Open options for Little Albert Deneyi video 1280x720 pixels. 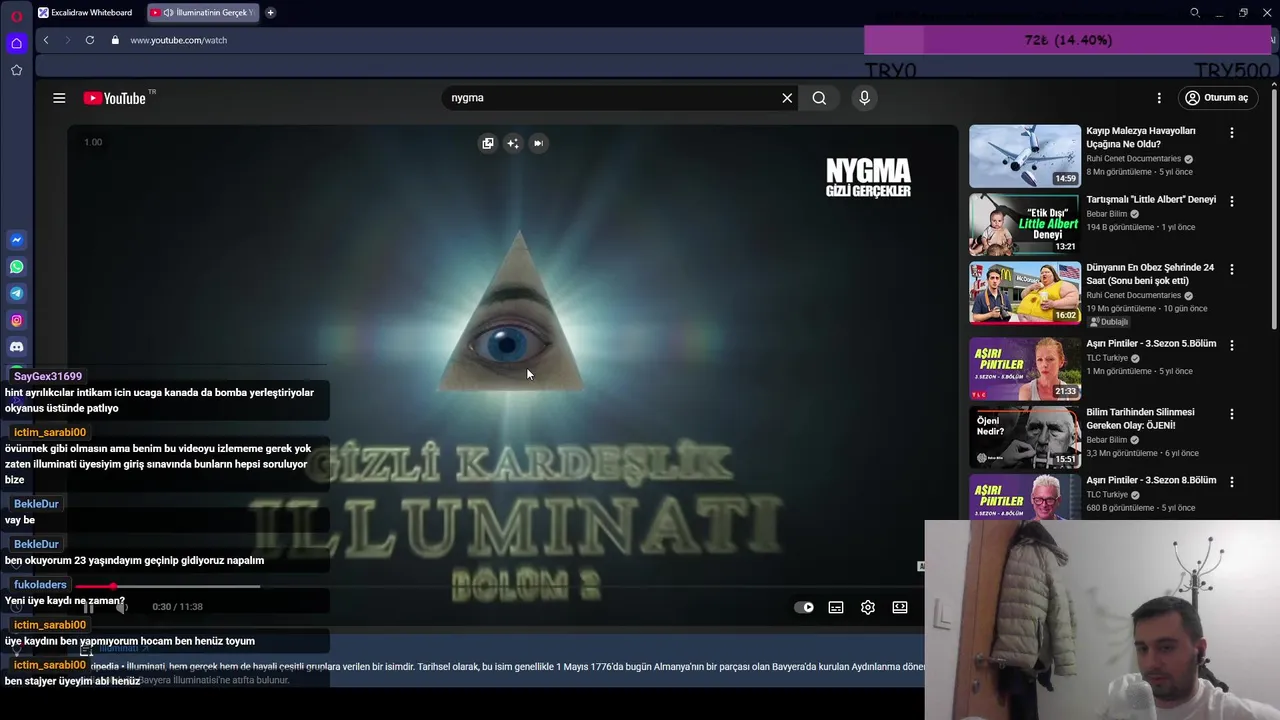point(1232,201)
